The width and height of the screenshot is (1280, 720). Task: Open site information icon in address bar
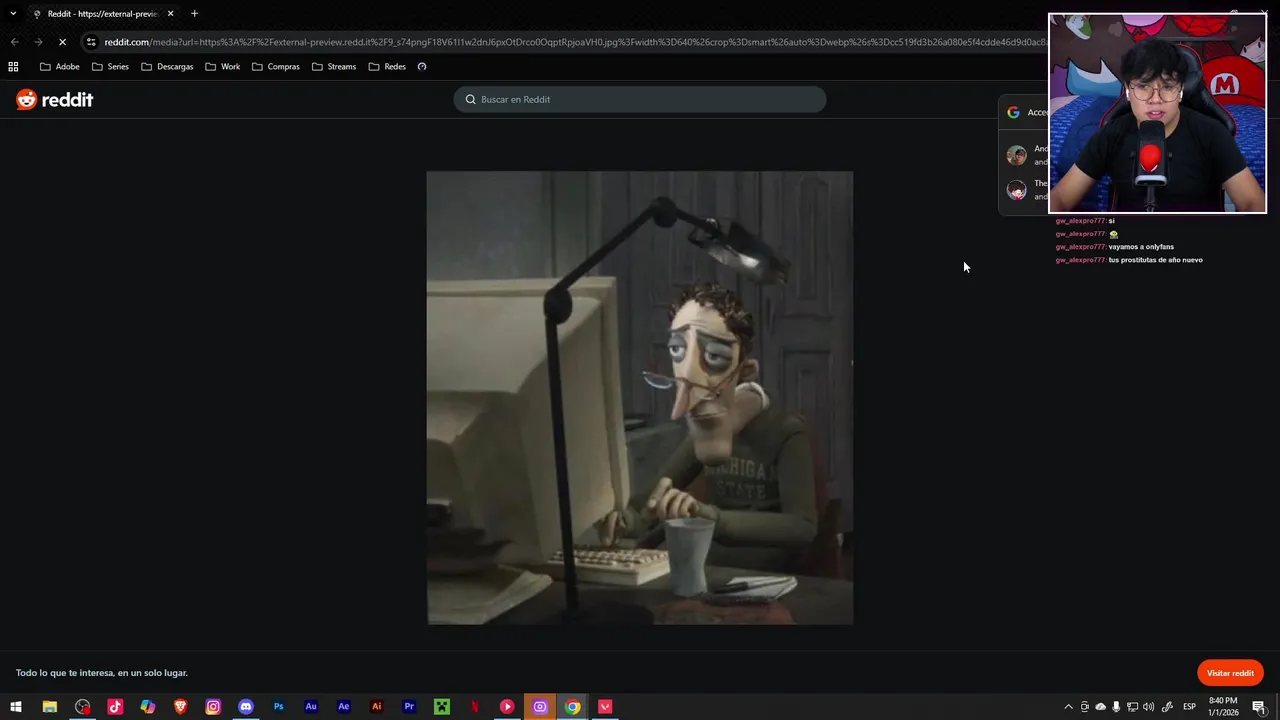(91, 42)
